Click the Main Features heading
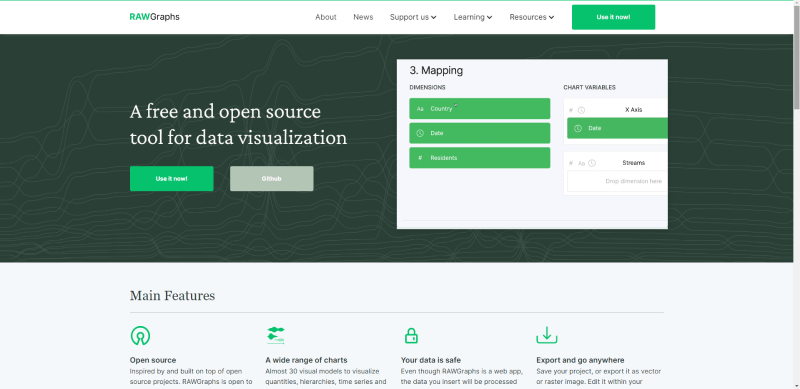 tap(172, 296)
